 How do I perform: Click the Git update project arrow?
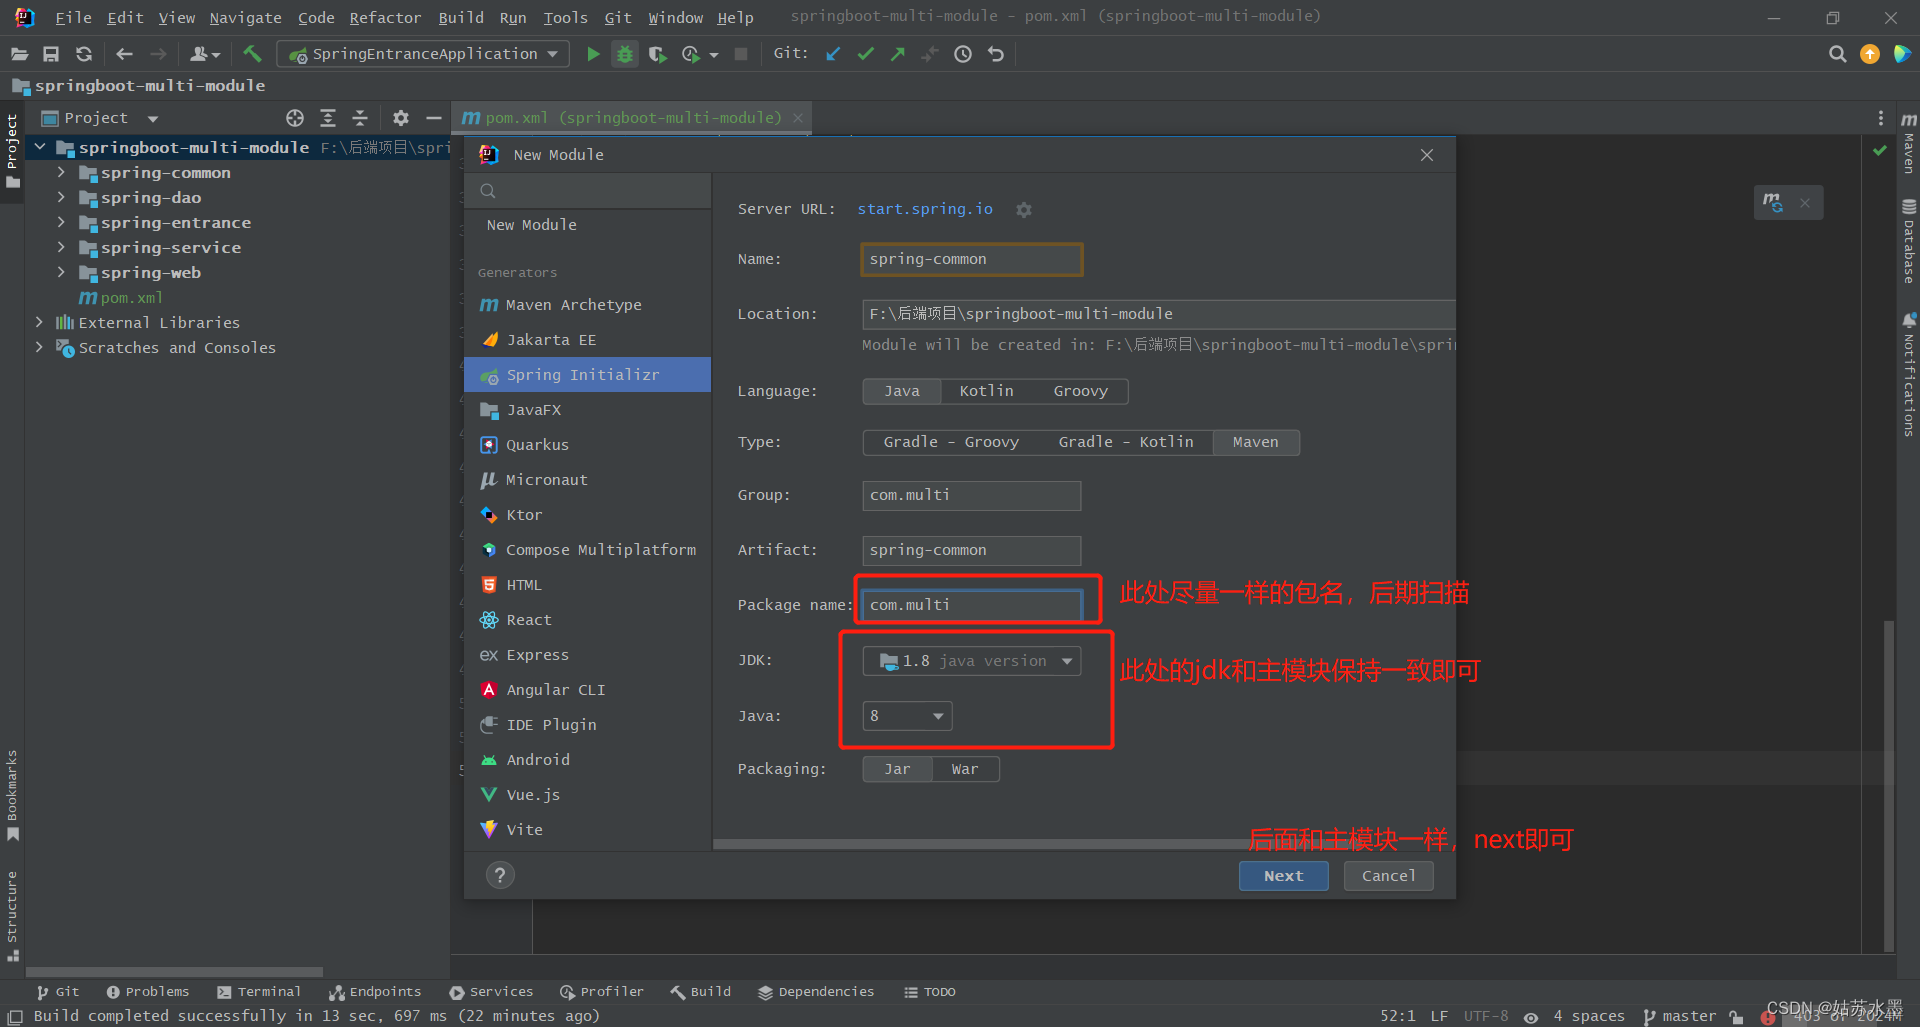tap(833, 54)
